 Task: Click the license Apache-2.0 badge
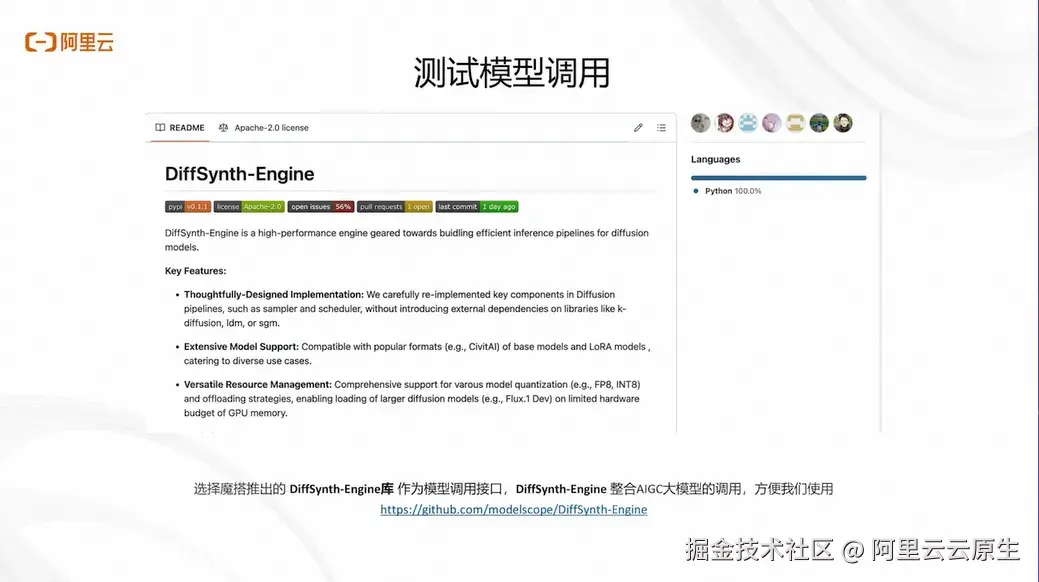coord(249,206)
